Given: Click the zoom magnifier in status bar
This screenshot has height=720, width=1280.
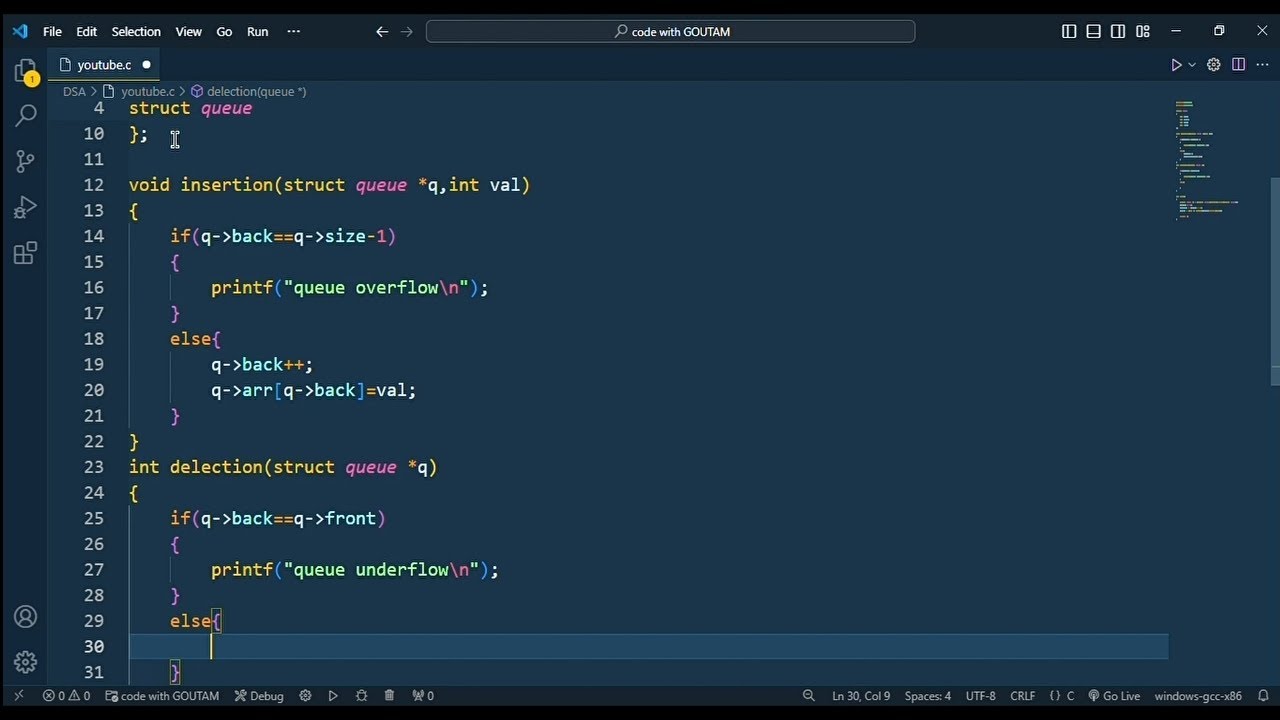Looking at the screenshot, I should point(808,696).
